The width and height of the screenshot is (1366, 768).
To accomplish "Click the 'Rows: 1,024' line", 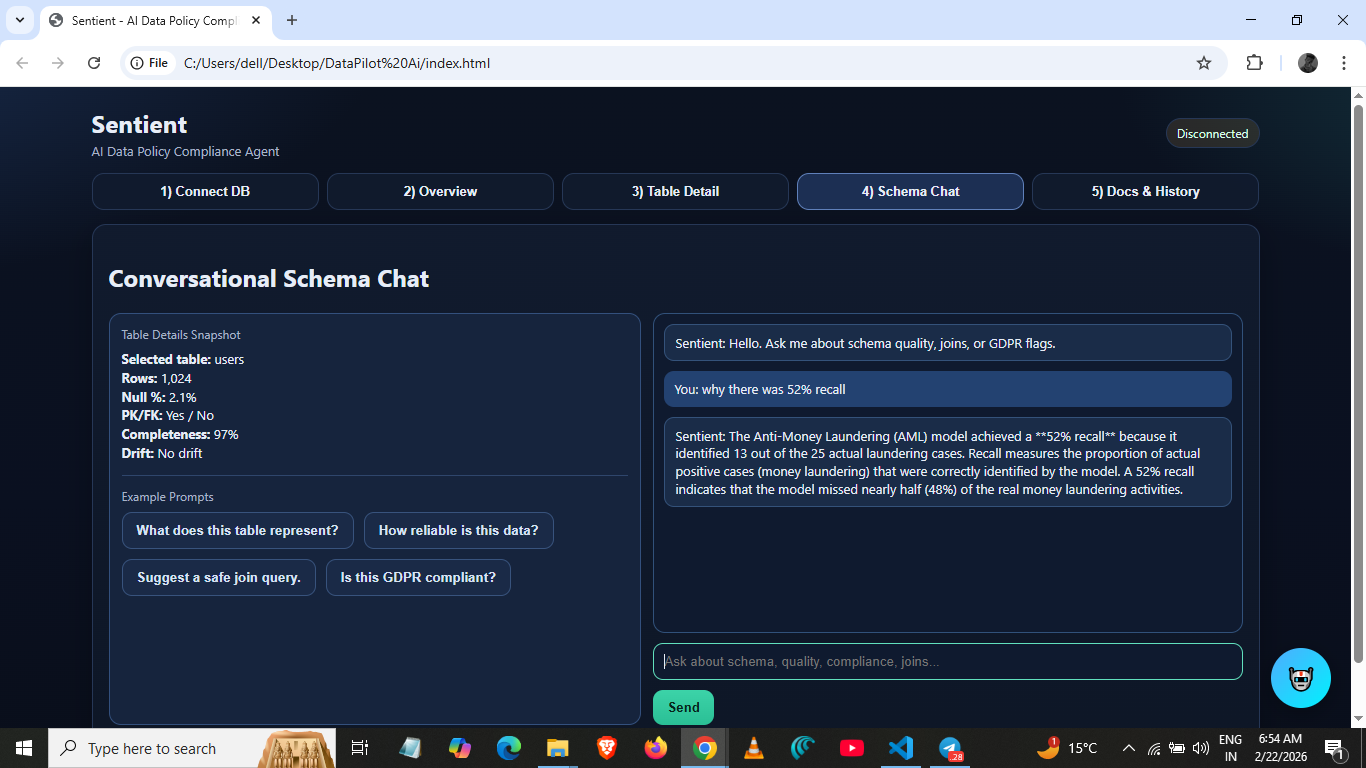I will coord(157,378).
